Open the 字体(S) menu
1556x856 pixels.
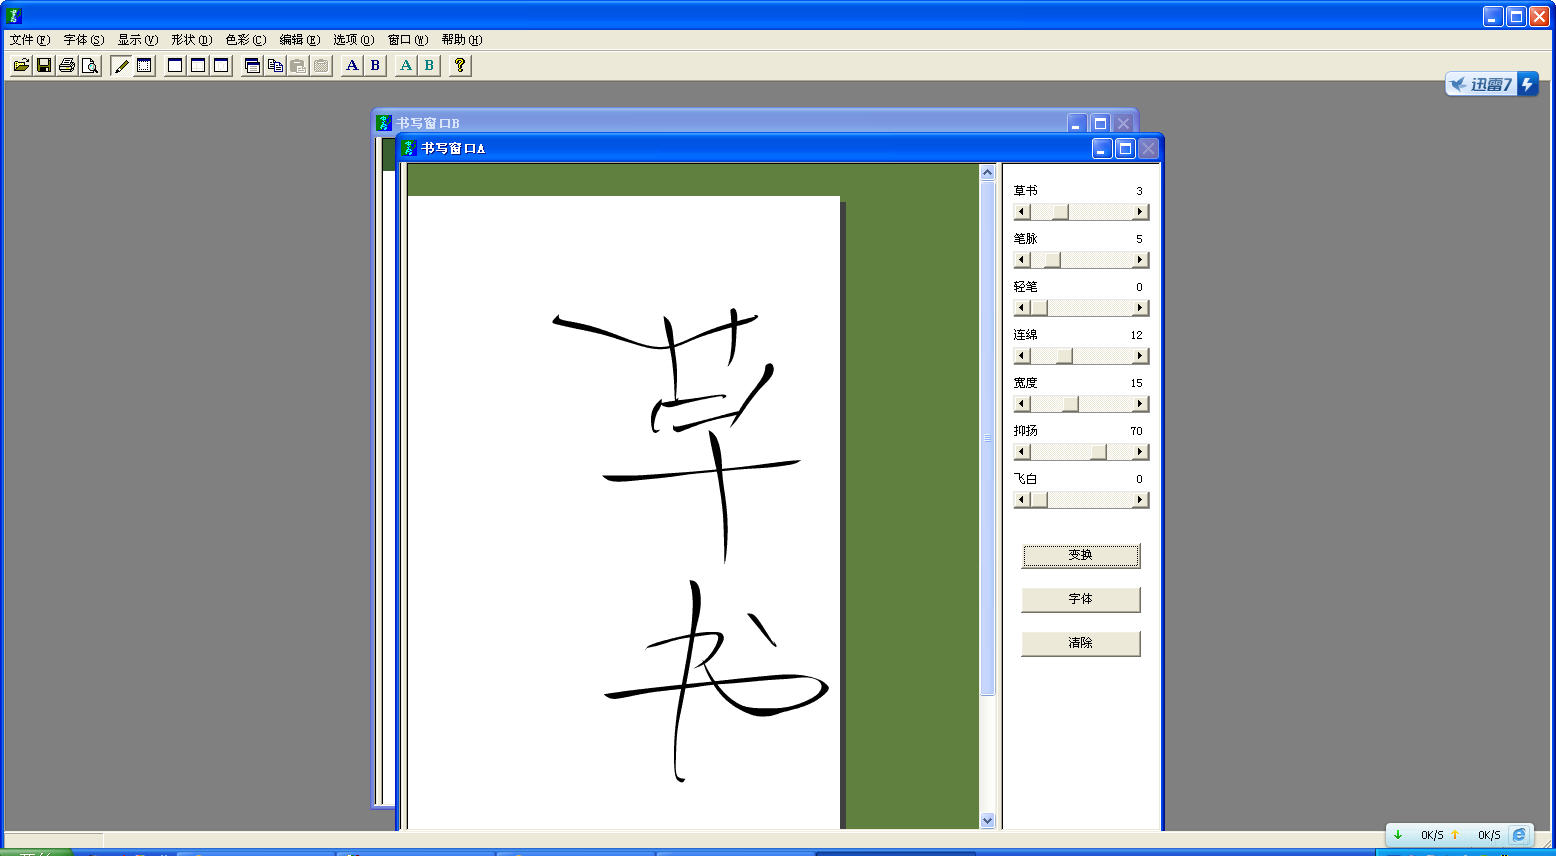coord(83,40)
